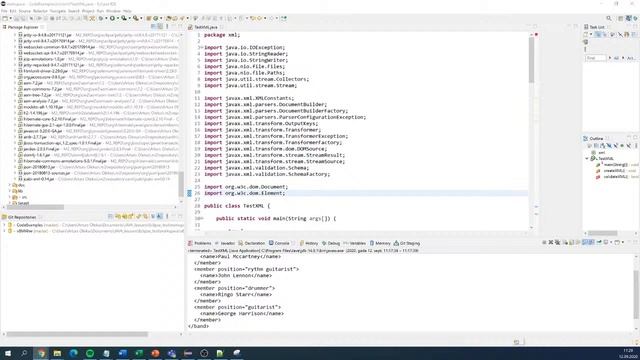This screenshot has height=360, width=640.
Task: Open the Display Selected Console dropdown
Action: click(611, 242)
